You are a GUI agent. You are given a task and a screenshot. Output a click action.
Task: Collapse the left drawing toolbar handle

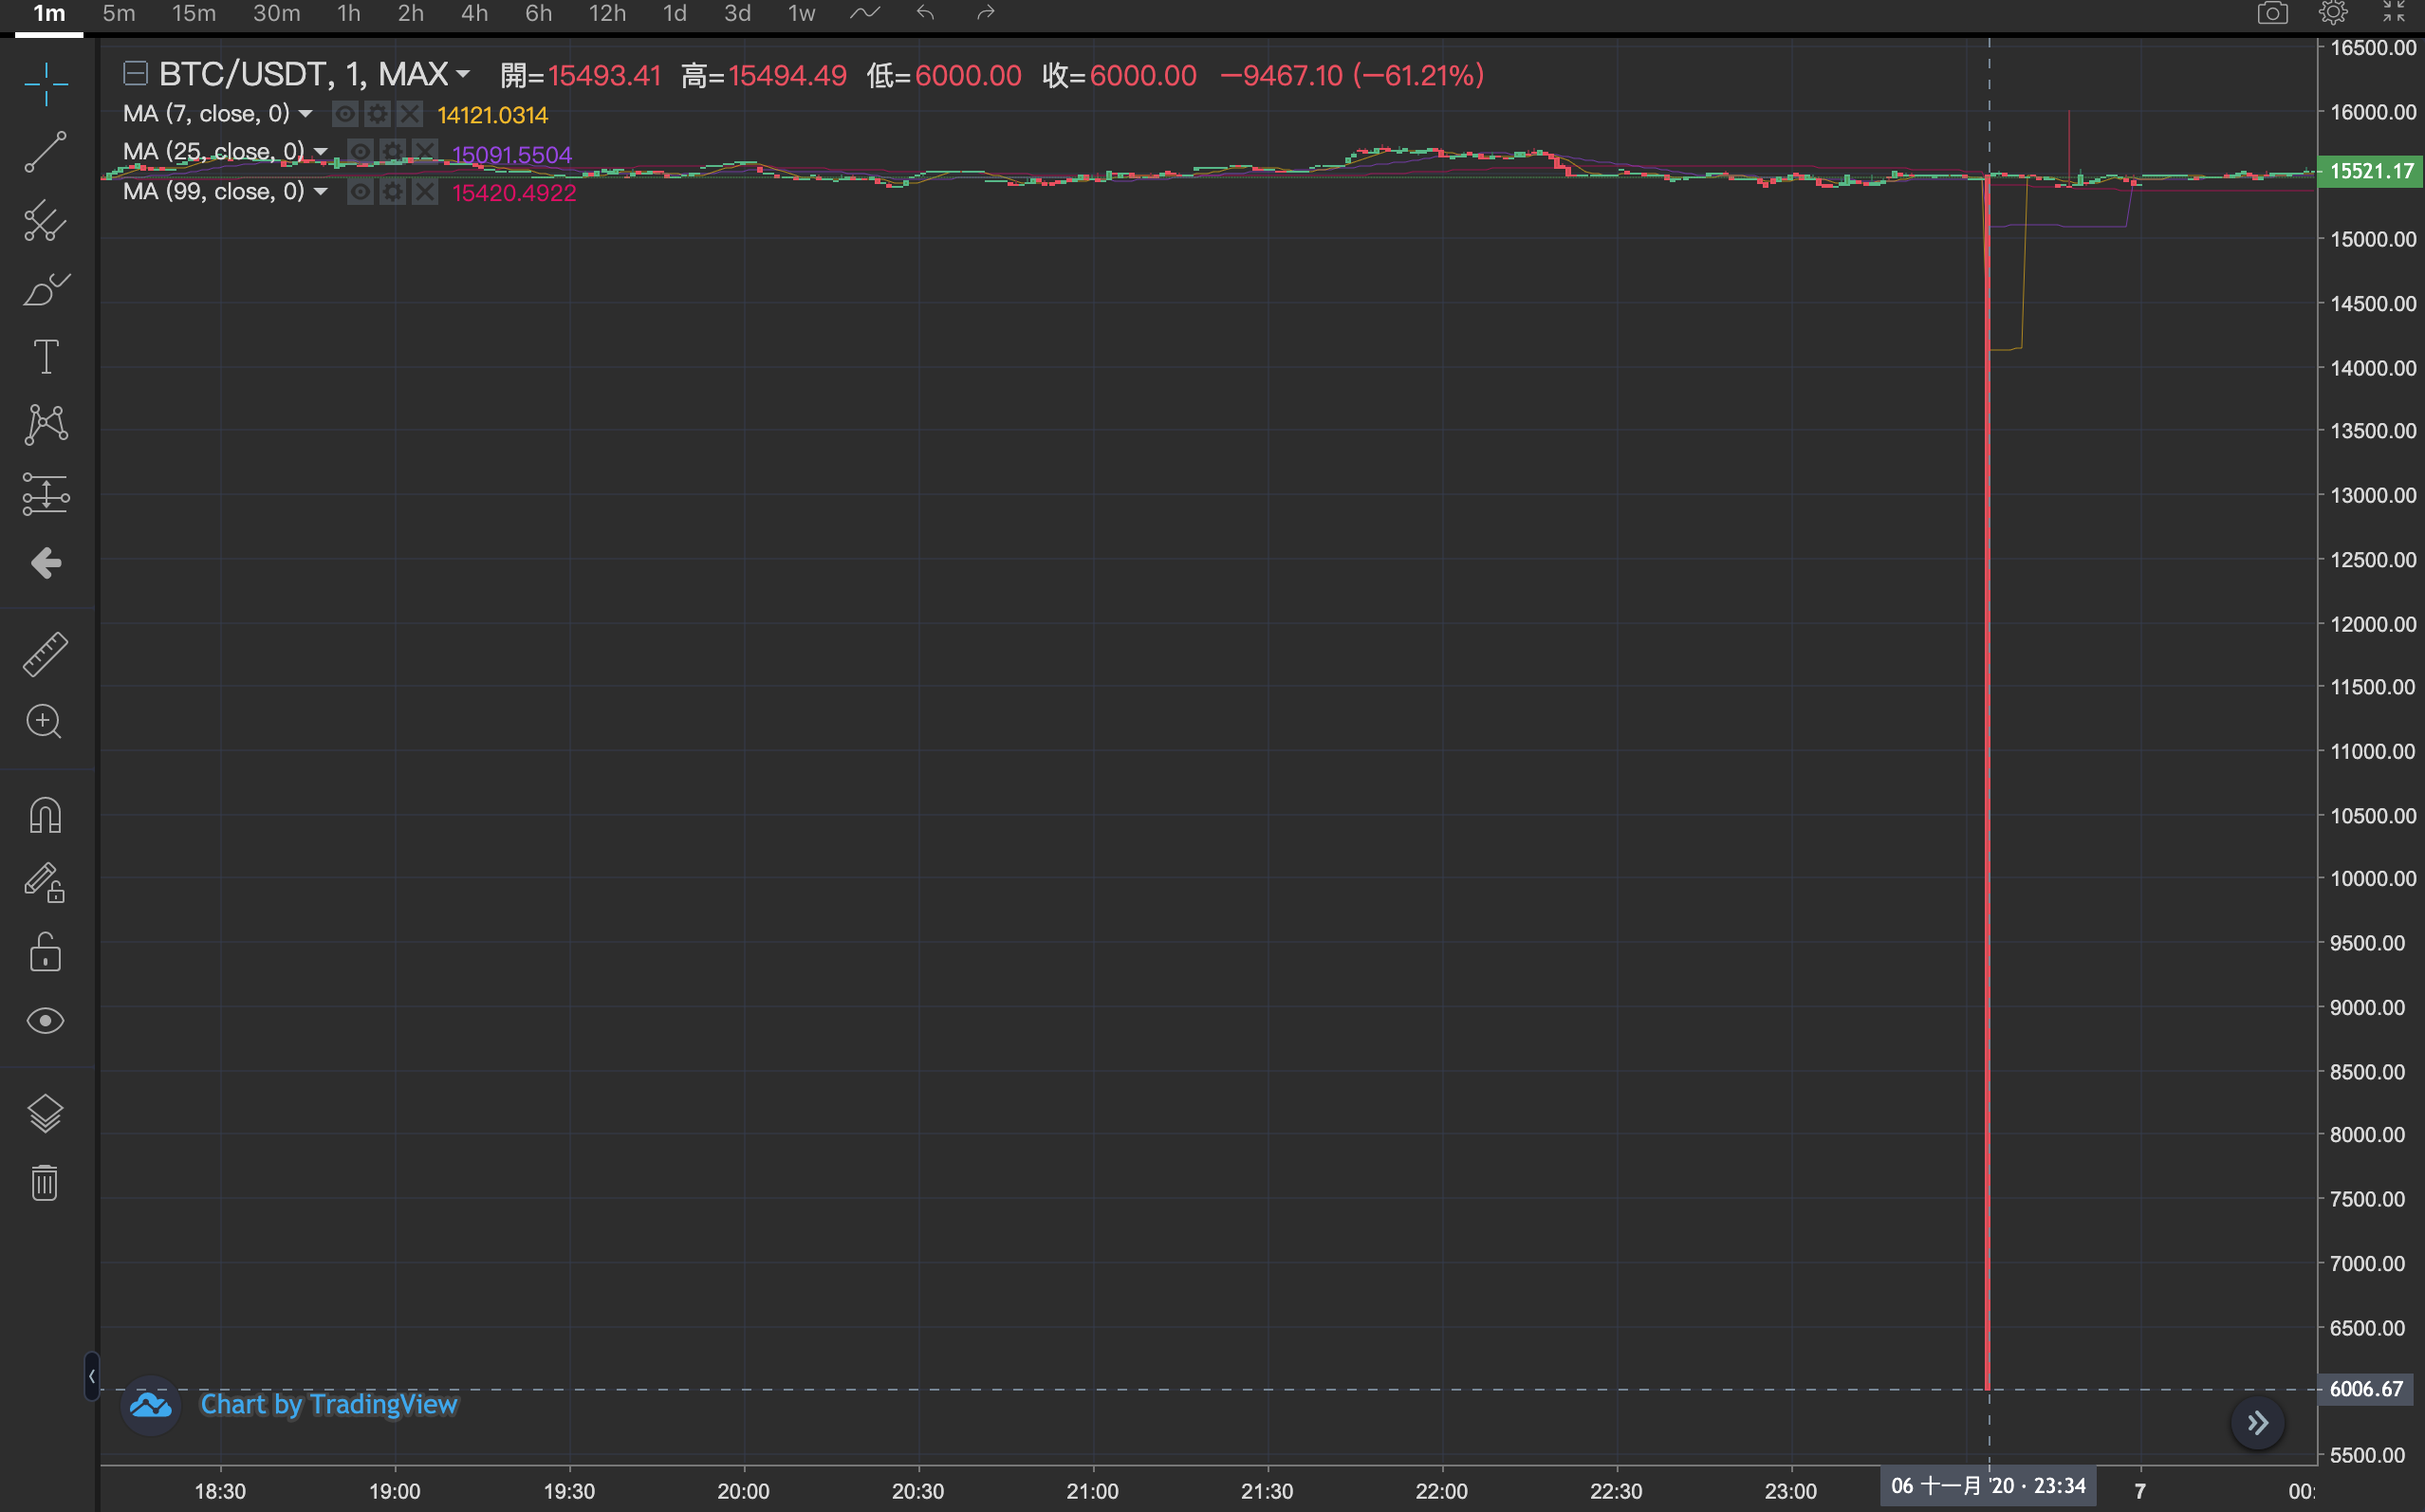[x=91, y=1376]
